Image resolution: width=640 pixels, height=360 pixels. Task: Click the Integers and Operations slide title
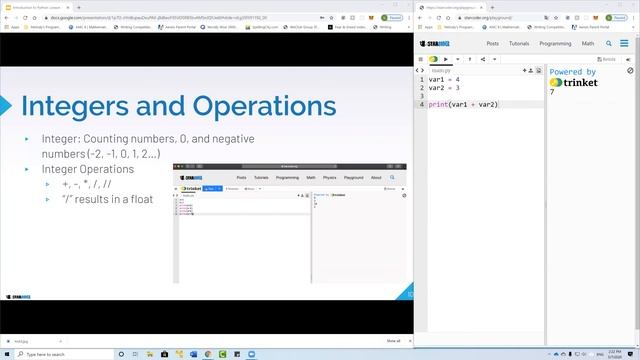coord(178,106)
